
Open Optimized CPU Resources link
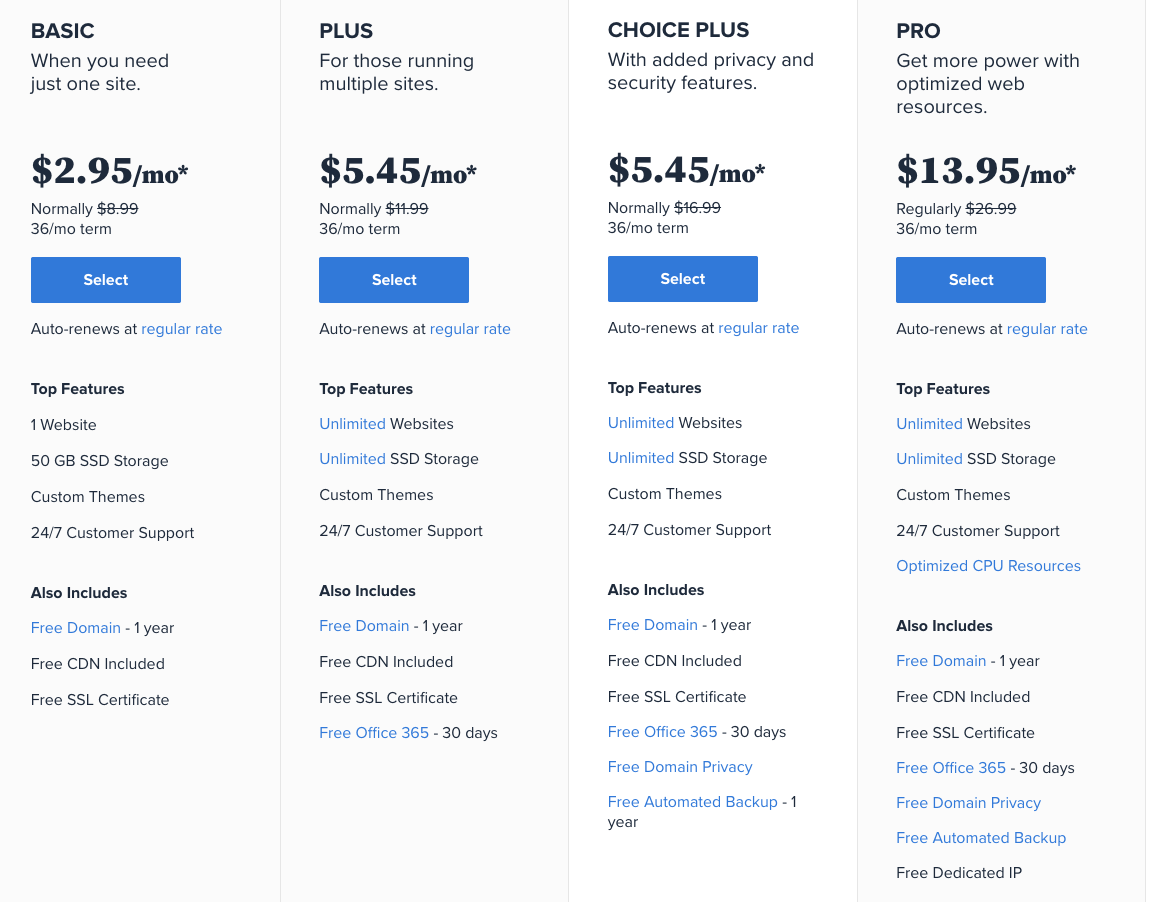coord(988,566)
